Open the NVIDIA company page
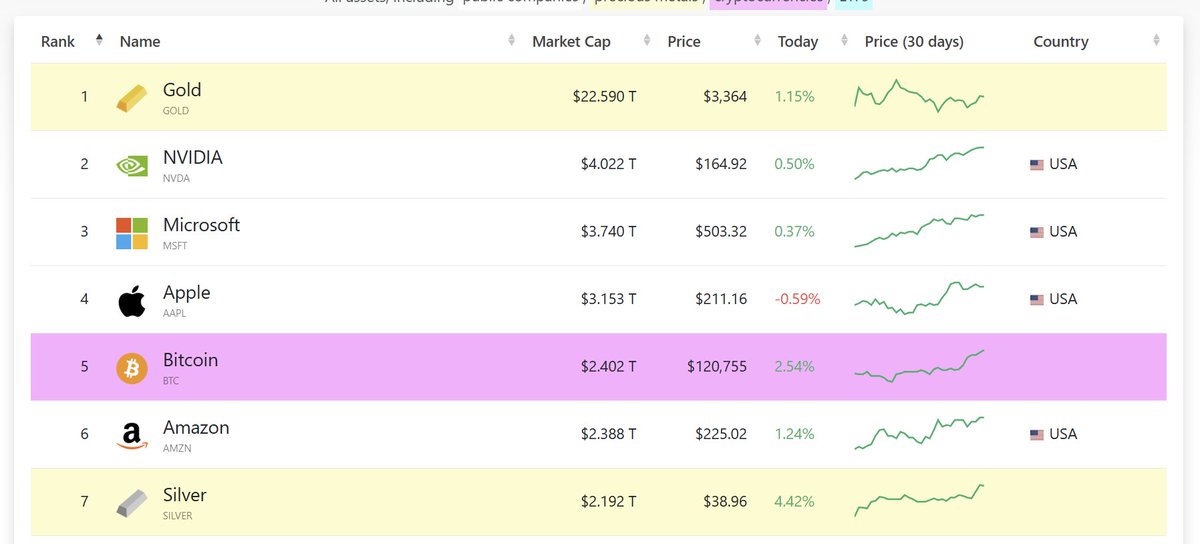 (193, 157)
